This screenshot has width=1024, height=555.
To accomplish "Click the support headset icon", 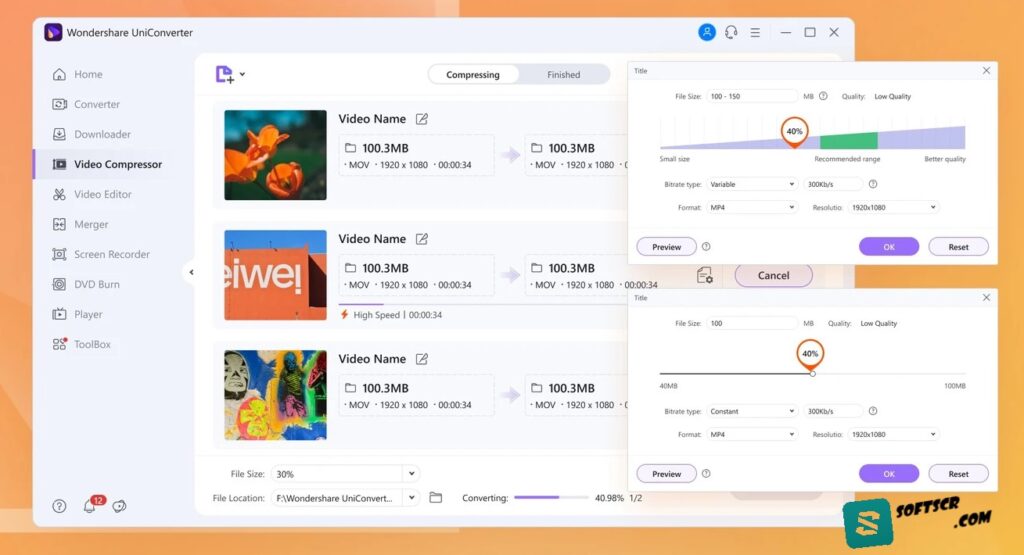I will tap(731, 32).
